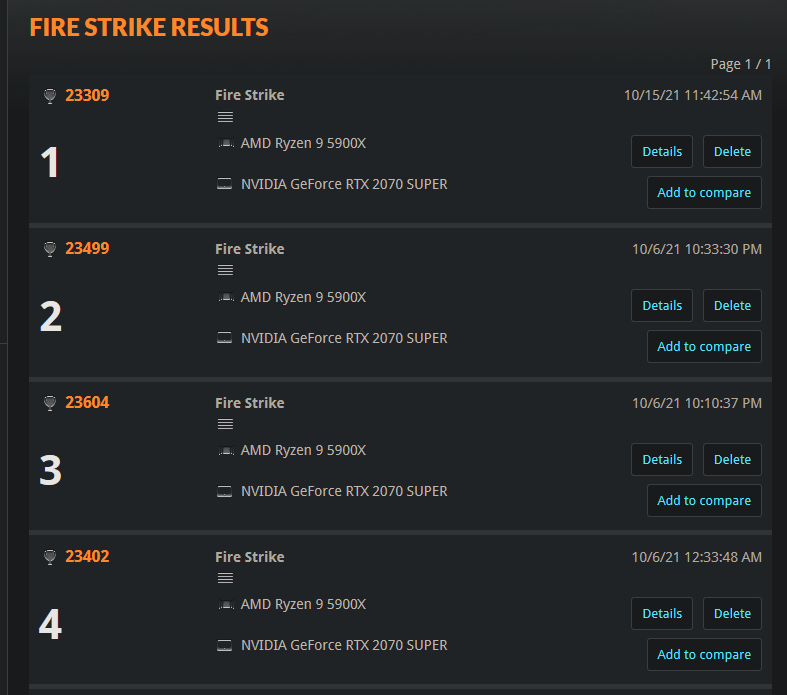Click the large rank number 1
The height and width of the screenshot is (695, 787).
pyautogui.click(x=50, y=162)
